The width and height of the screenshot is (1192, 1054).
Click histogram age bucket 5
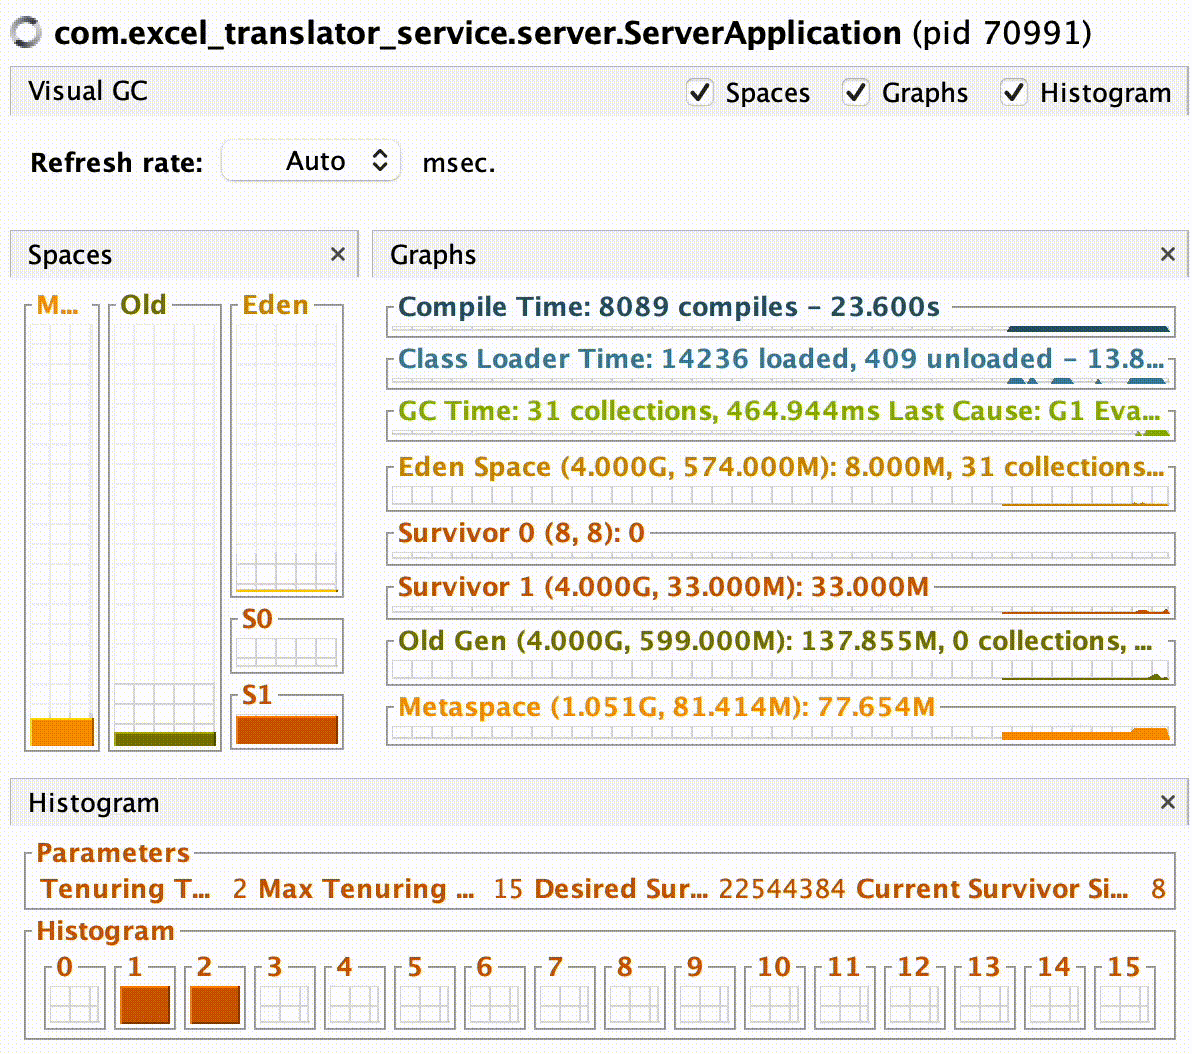tap(424, 997)
